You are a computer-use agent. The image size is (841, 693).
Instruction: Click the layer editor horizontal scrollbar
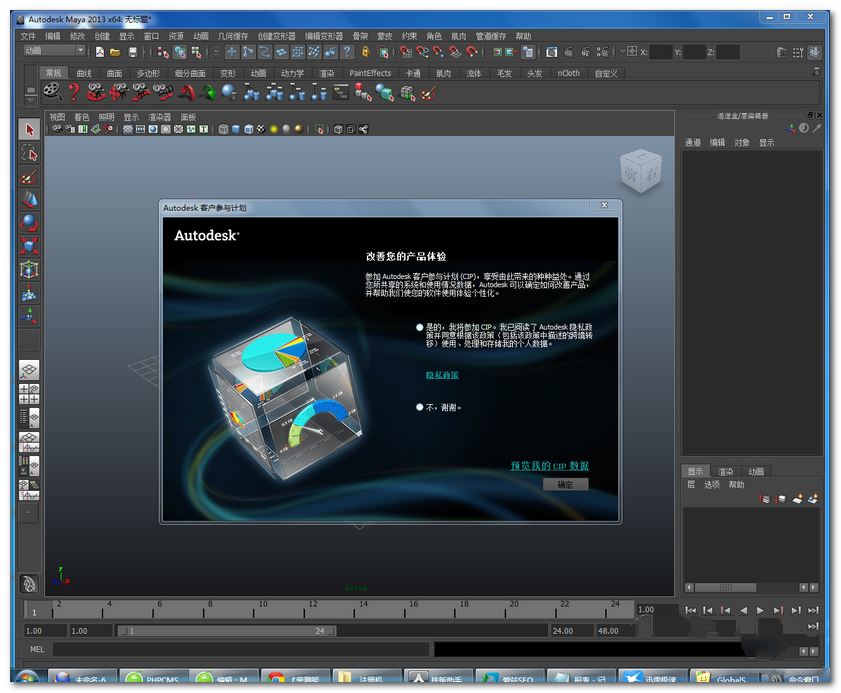(x=726, y=587)
